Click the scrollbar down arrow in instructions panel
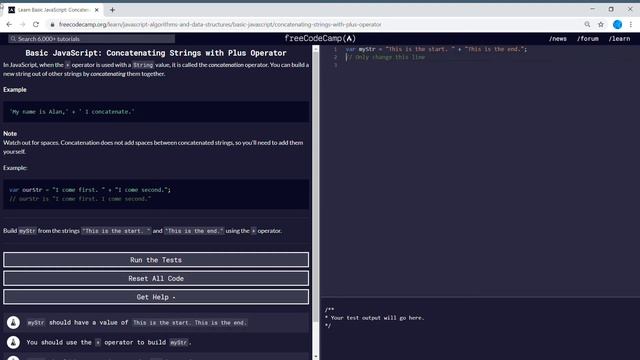 point(316,356)
